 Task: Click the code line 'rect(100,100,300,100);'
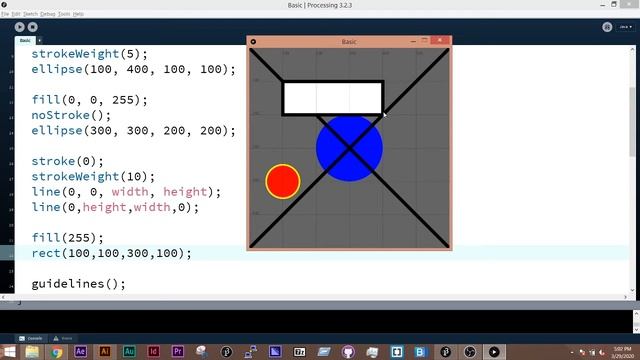point(111,253)
